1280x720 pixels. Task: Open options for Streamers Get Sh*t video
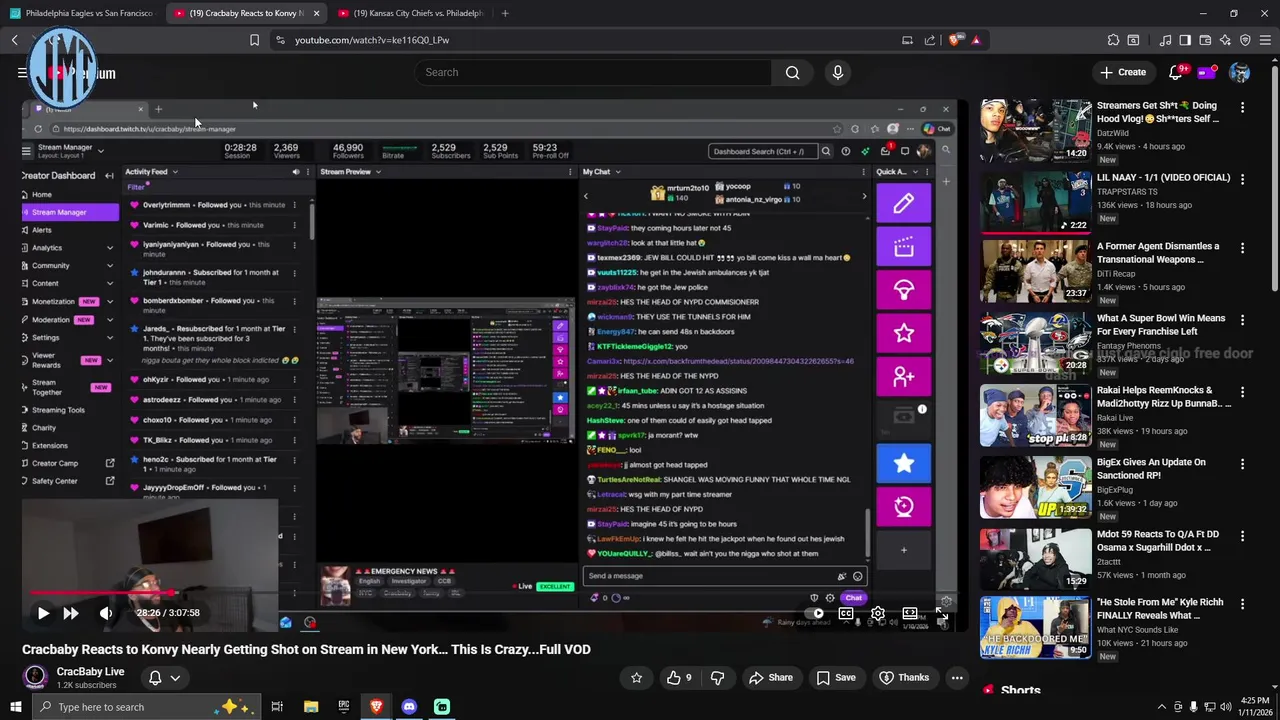[1243, 107]
